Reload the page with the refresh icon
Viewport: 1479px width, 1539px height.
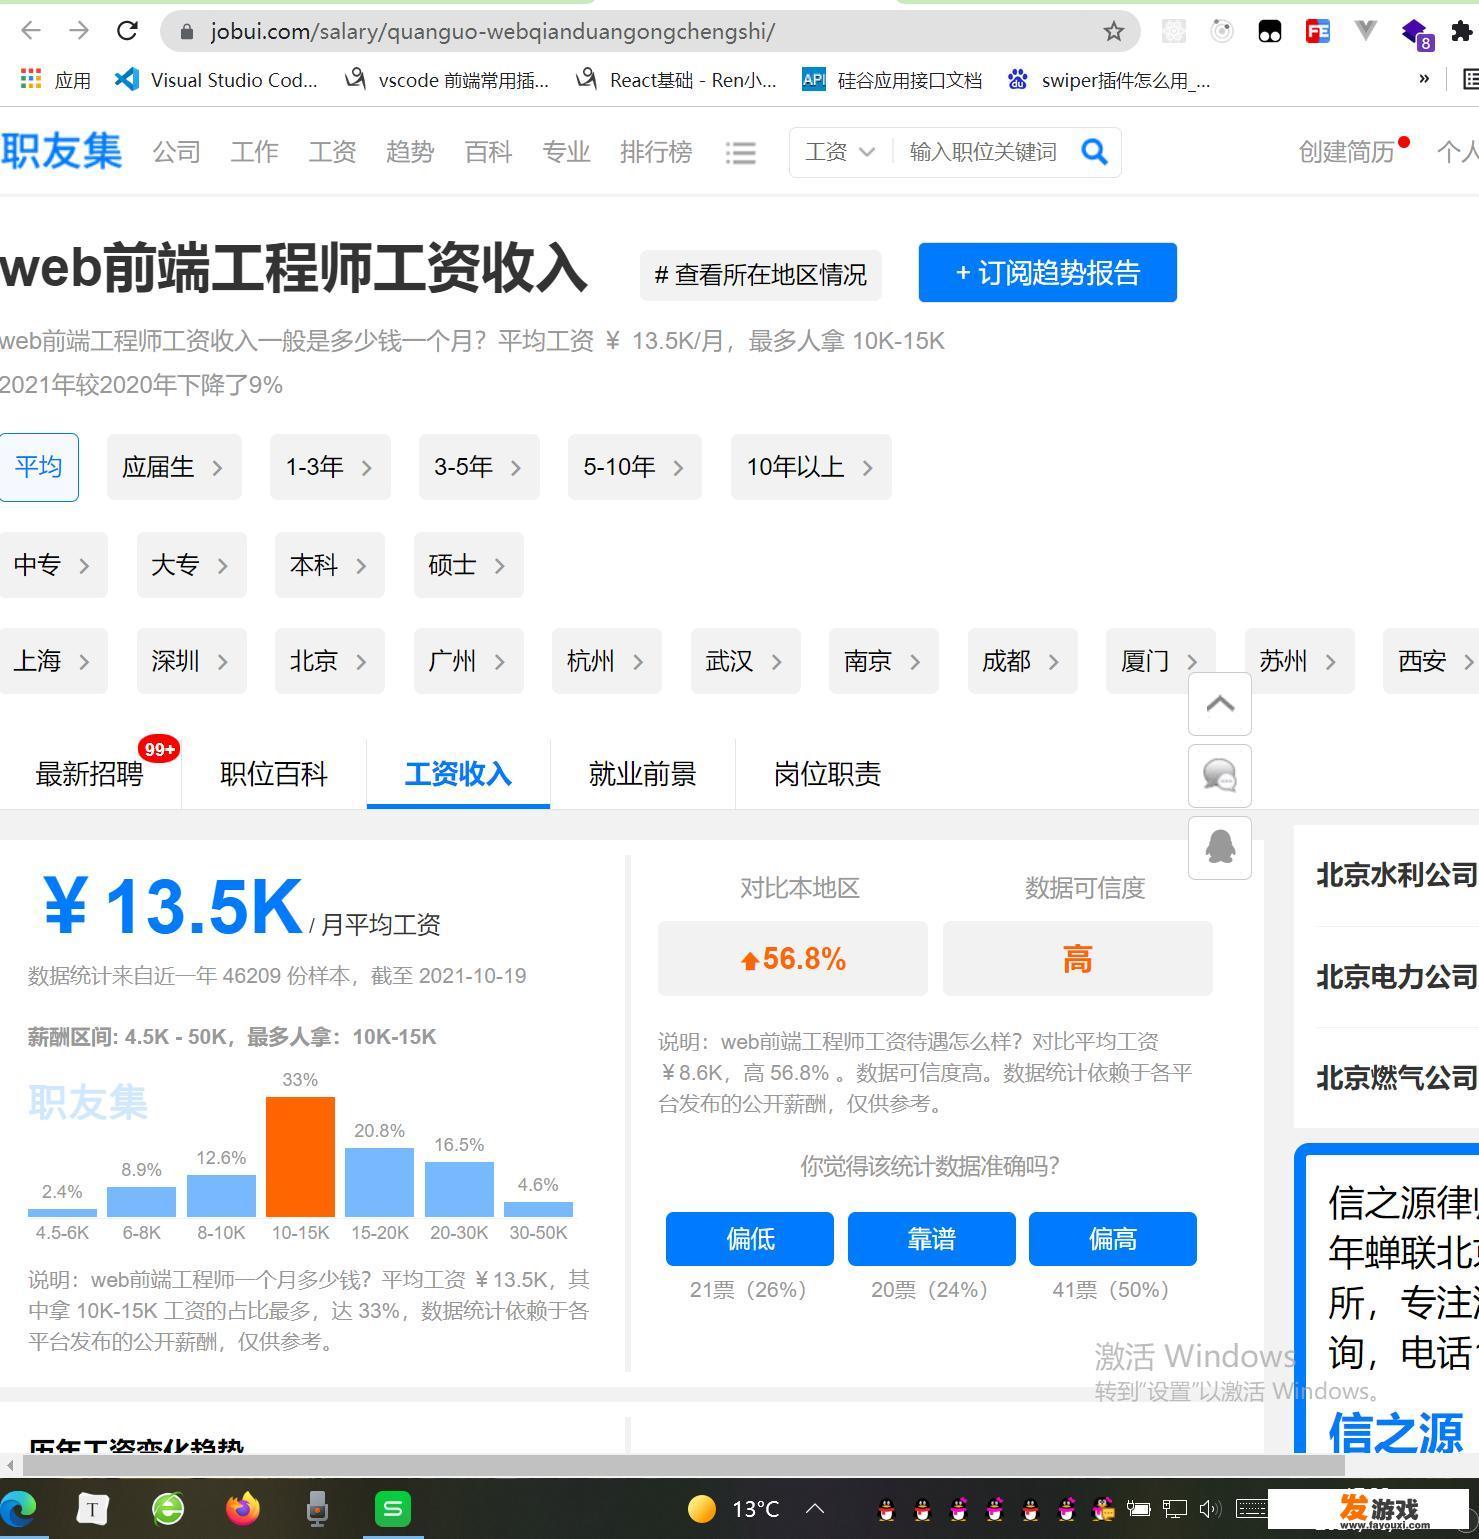tap(127, 31)
